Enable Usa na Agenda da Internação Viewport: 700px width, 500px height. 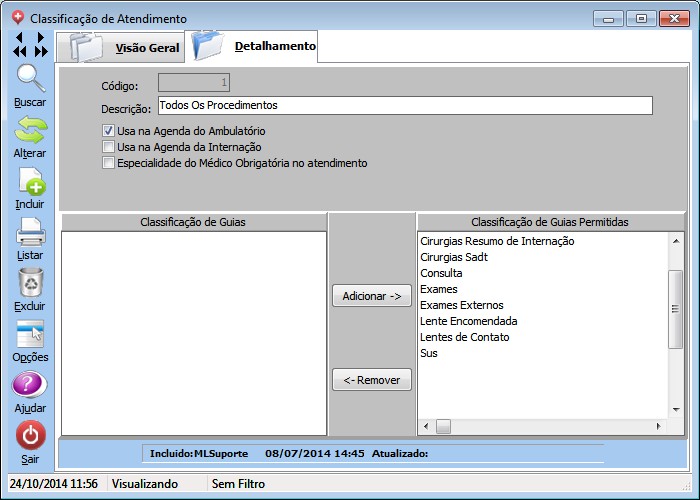coord(109,147)
